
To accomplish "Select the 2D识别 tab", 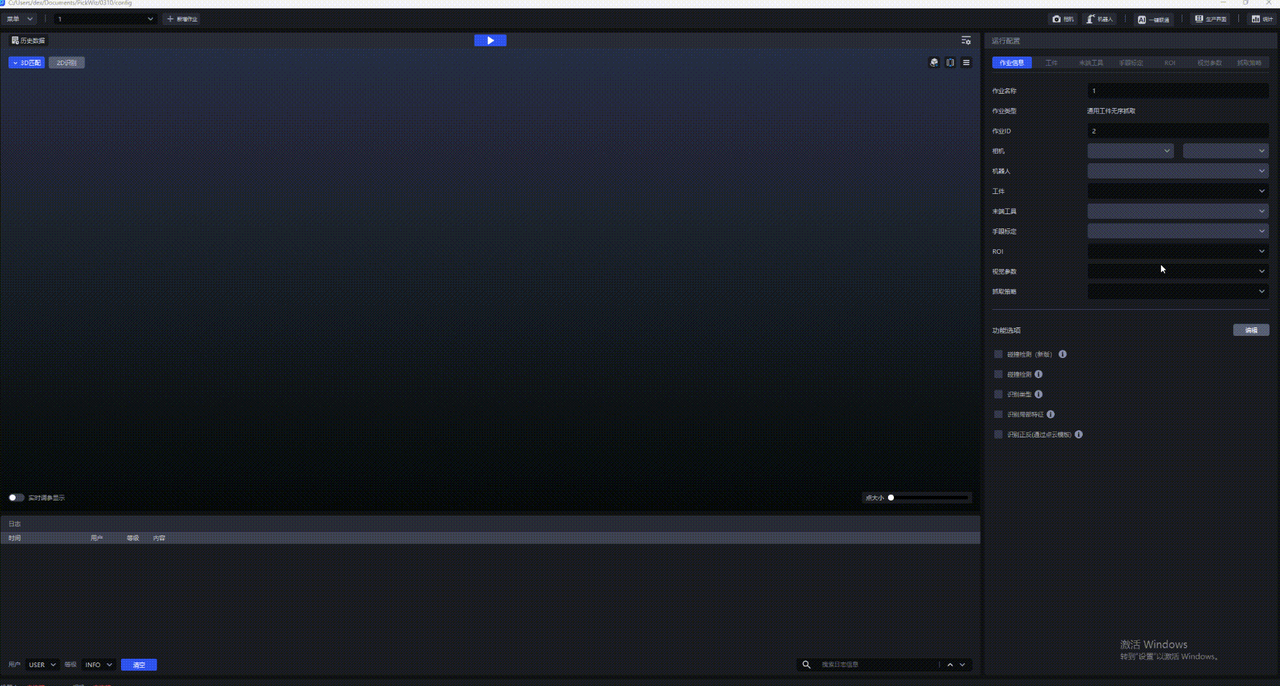I will pos(67,63).
